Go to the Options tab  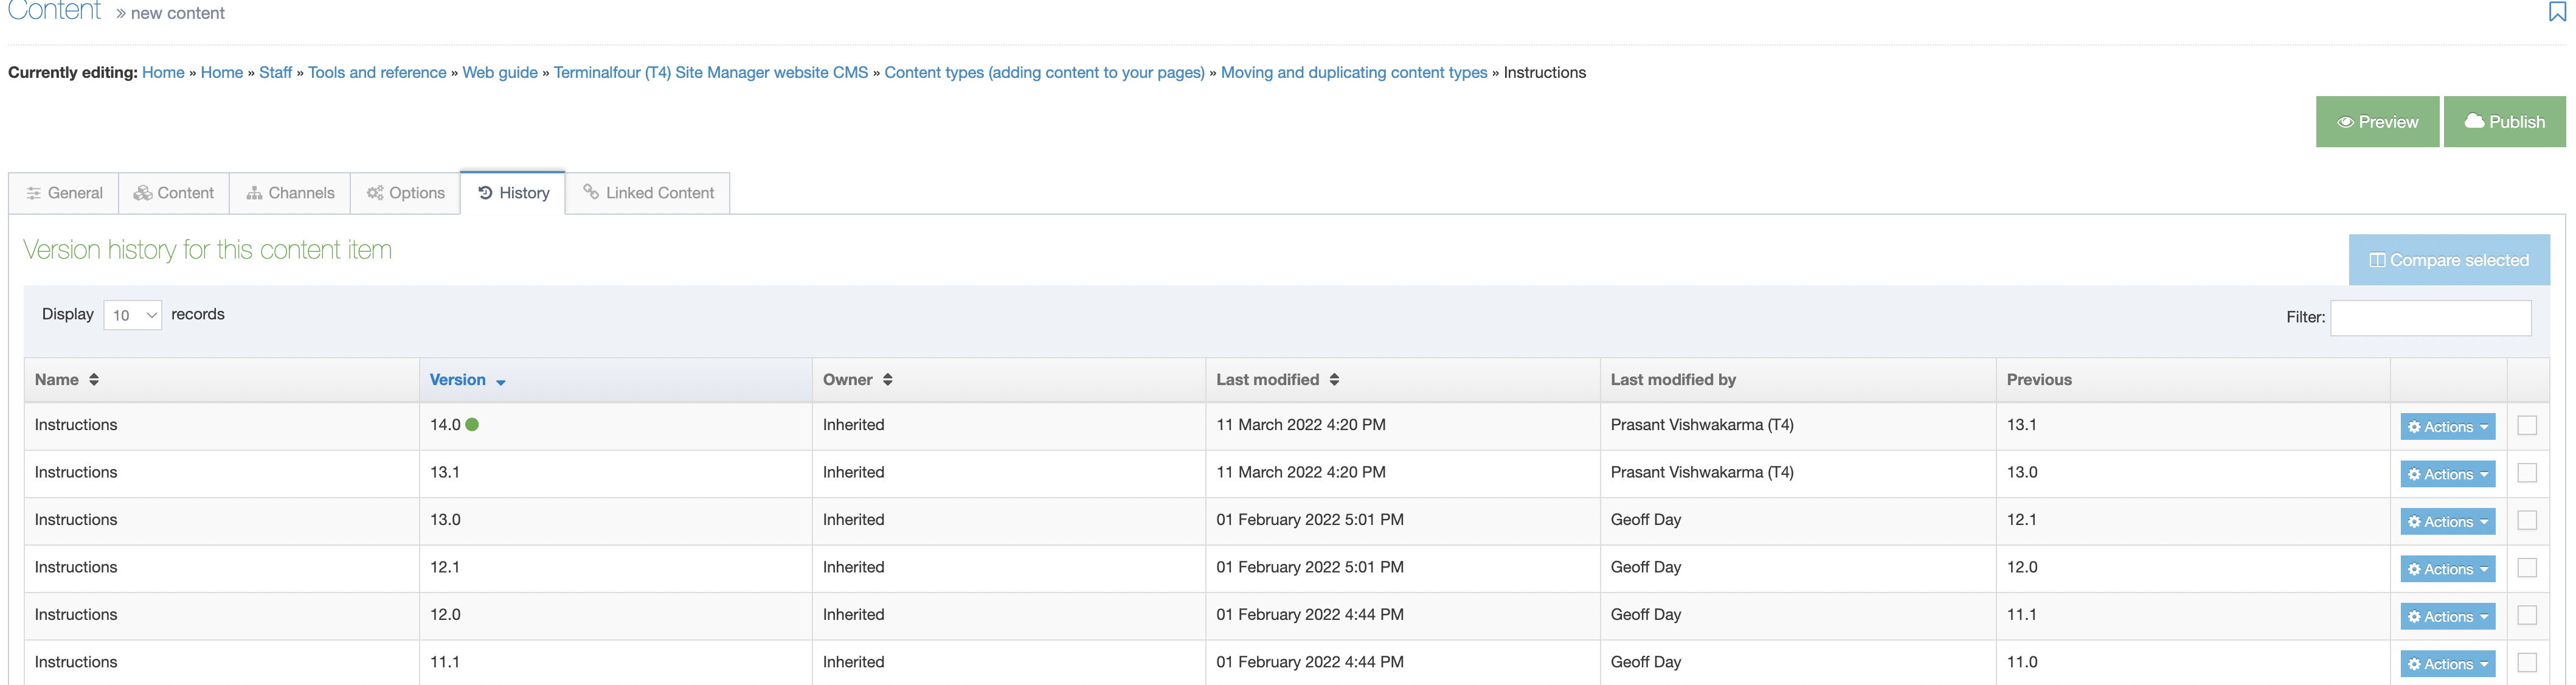[405, 193]
